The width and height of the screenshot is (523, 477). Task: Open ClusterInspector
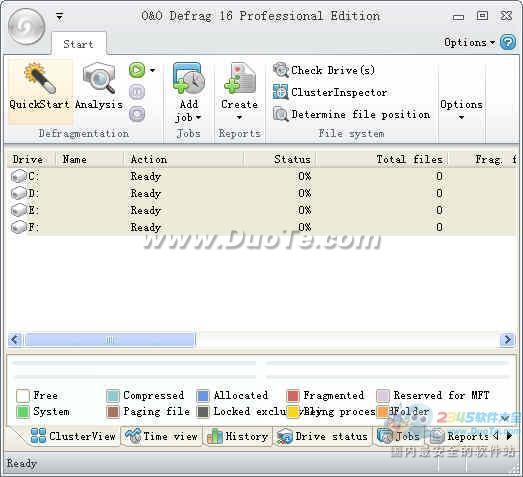(330, 92)
